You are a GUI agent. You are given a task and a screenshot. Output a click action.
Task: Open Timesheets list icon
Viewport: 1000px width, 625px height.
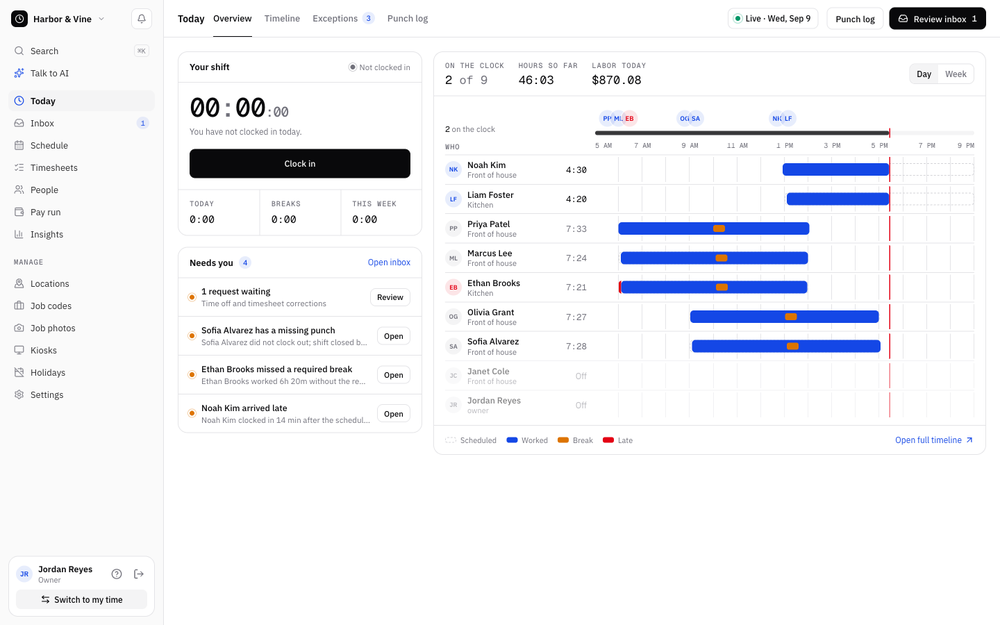19,168
